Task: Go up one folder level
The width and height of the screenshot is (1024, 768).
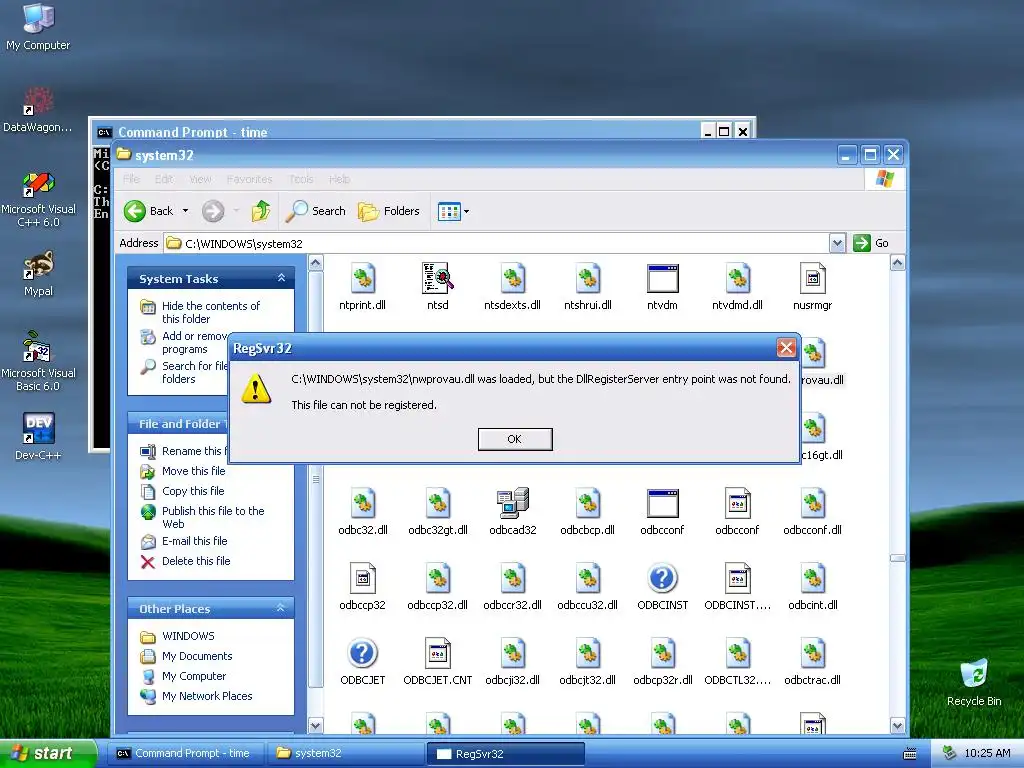Action: (x=261, y=211)
